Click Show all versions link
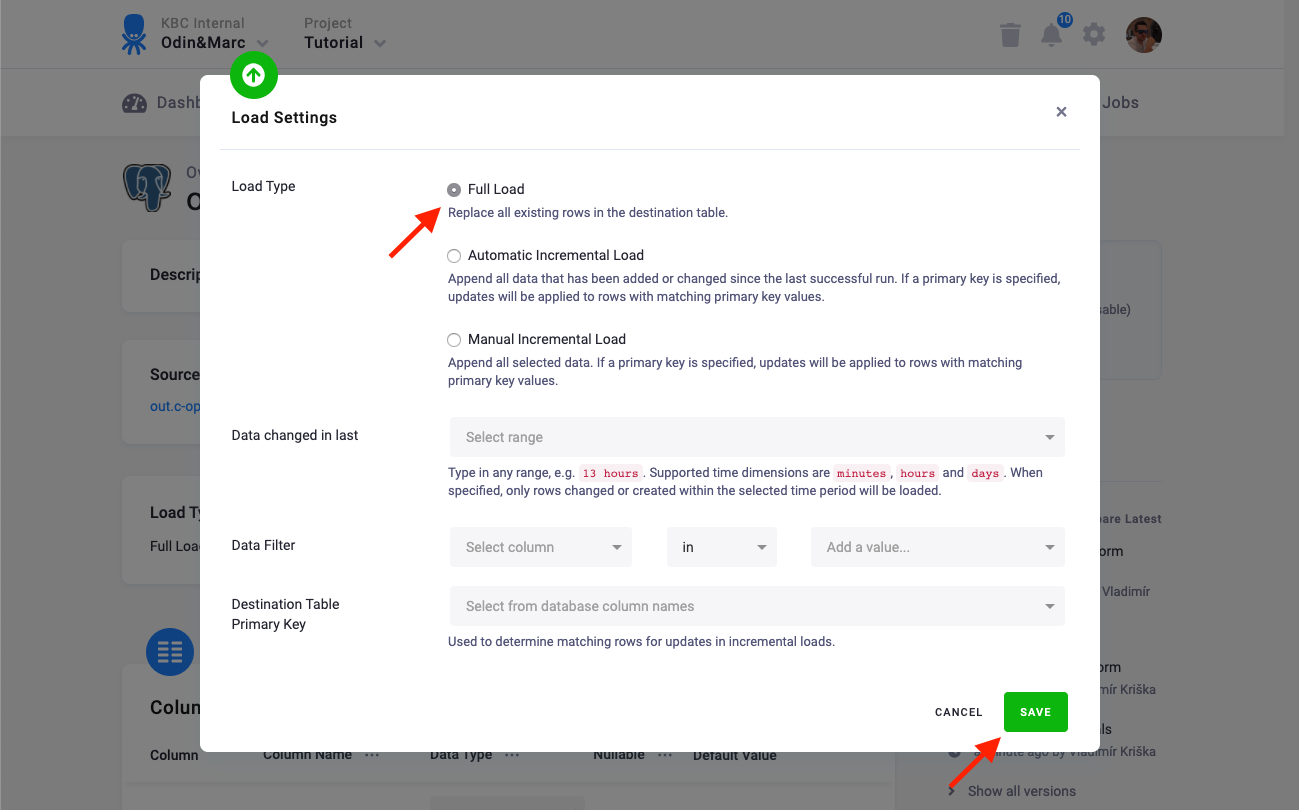 coord(1022,791)
